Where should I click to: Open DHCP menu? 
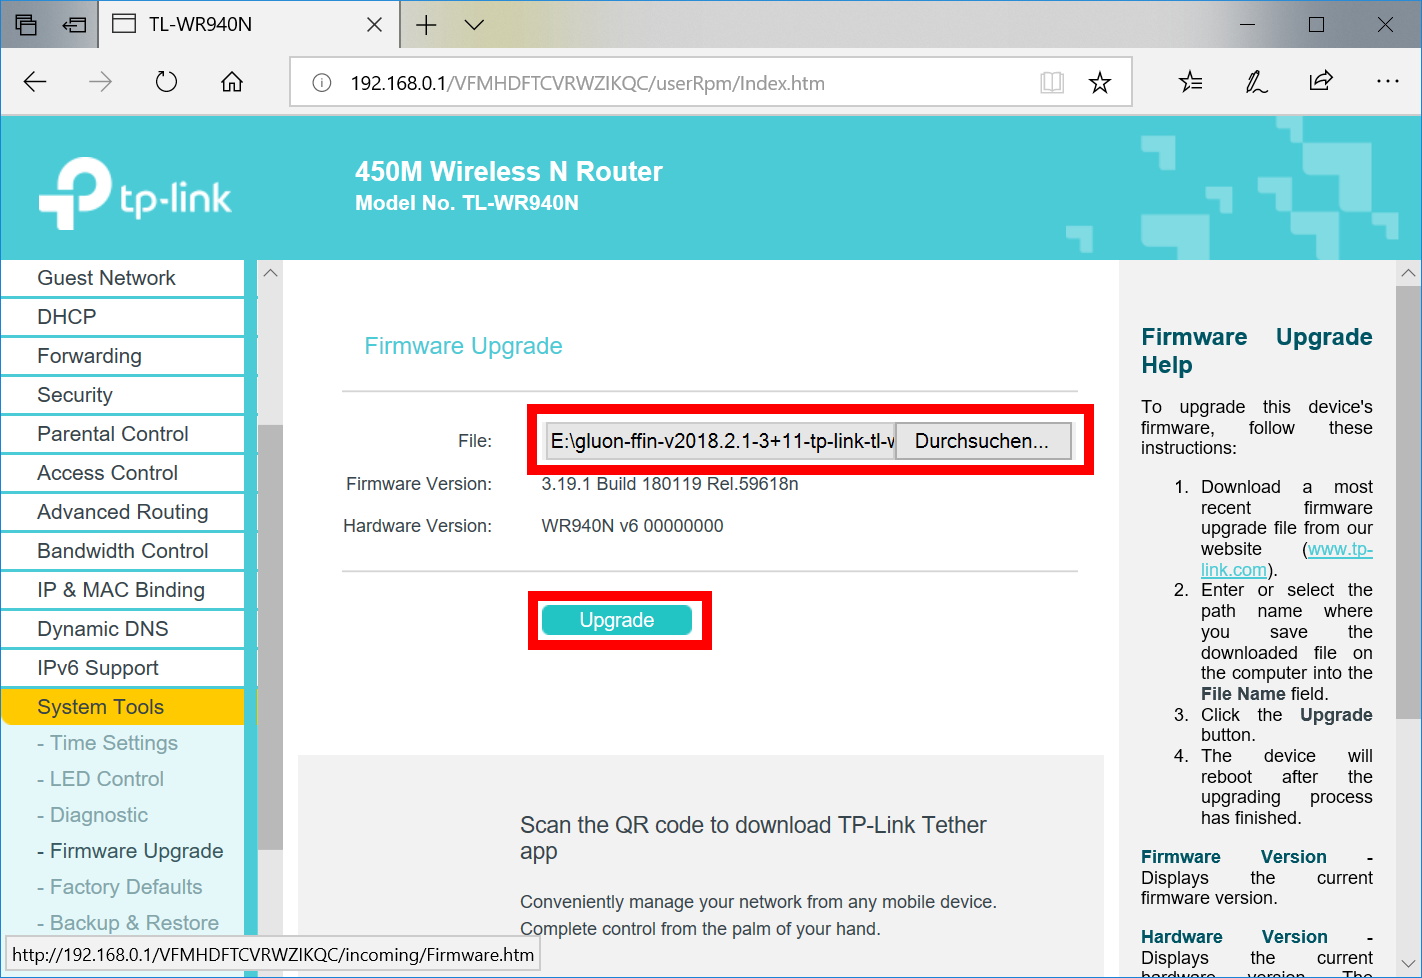coord(123,317)
